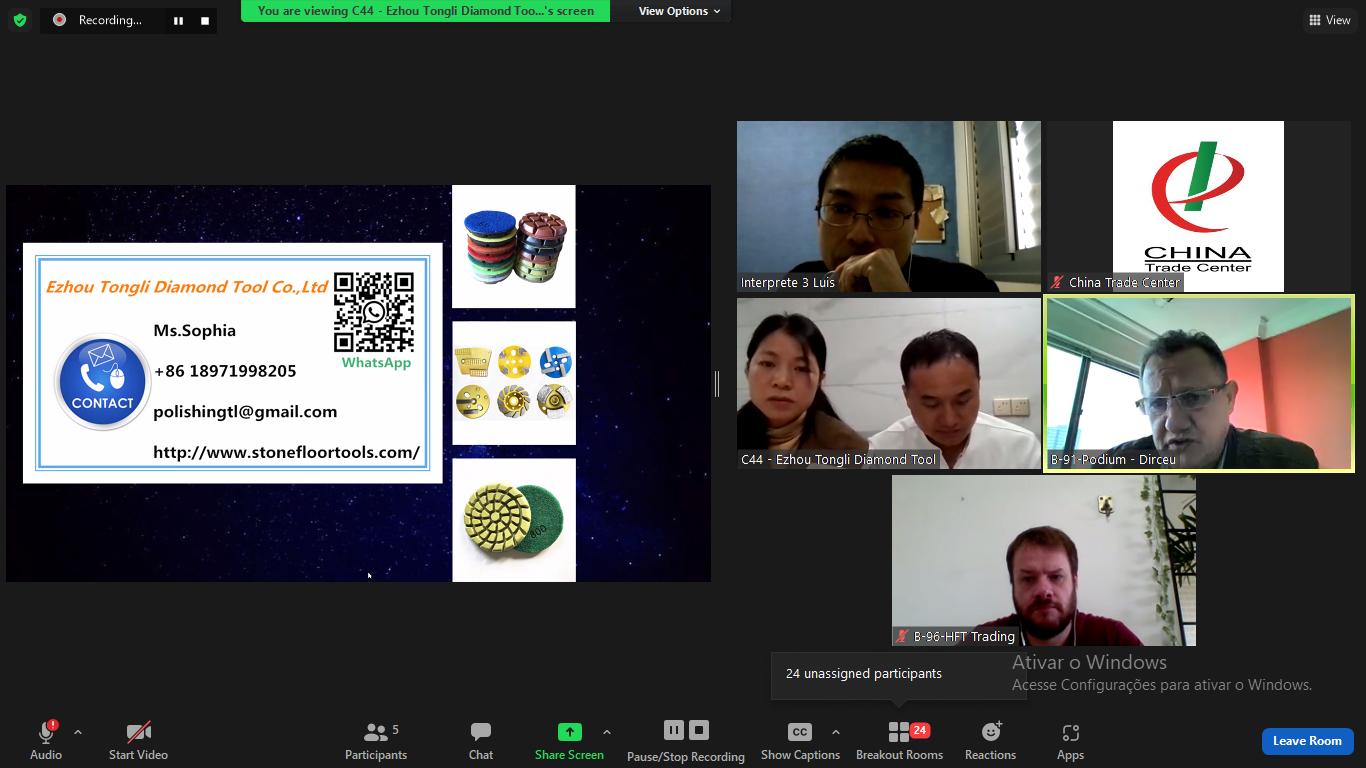Click the six yellow grinding tools image
Screen dimensions: 1366x768
click(x=514, y=383)
